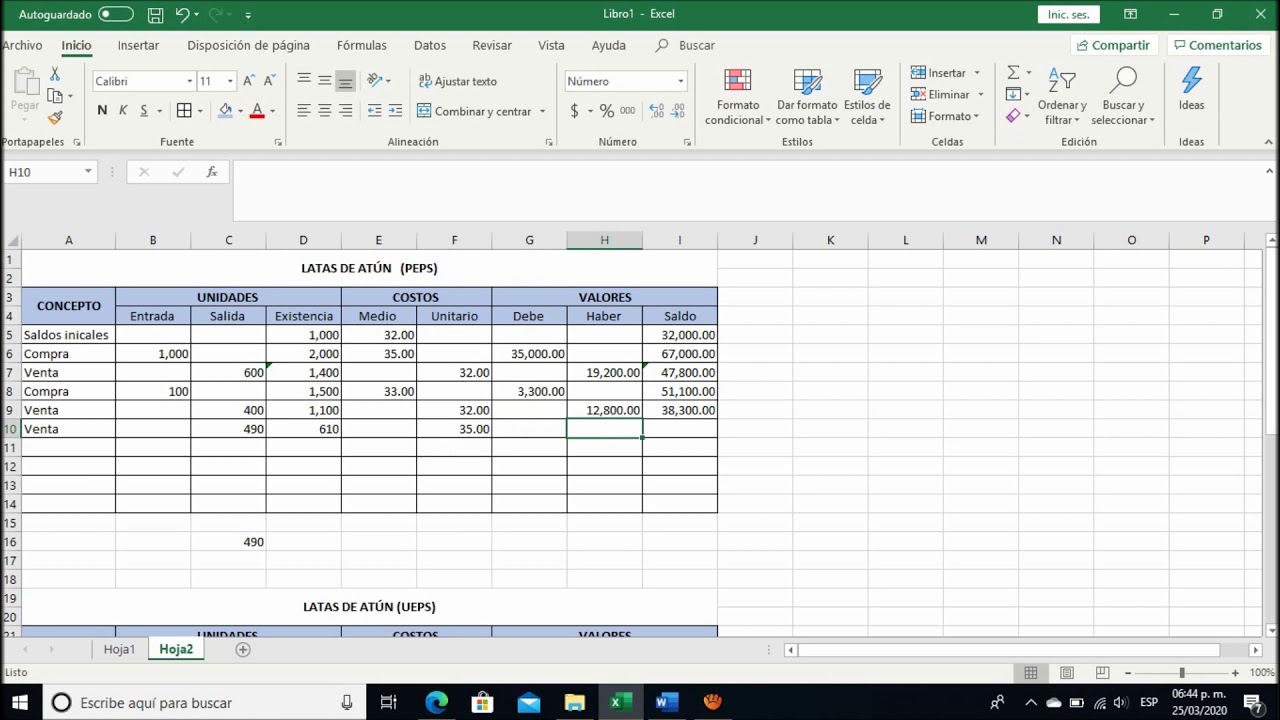The height and width of the screenshot is (720, 1280).
Task: Switch to Normal view in status bar
Action: pyautogui.click(x=1031, y=673)
